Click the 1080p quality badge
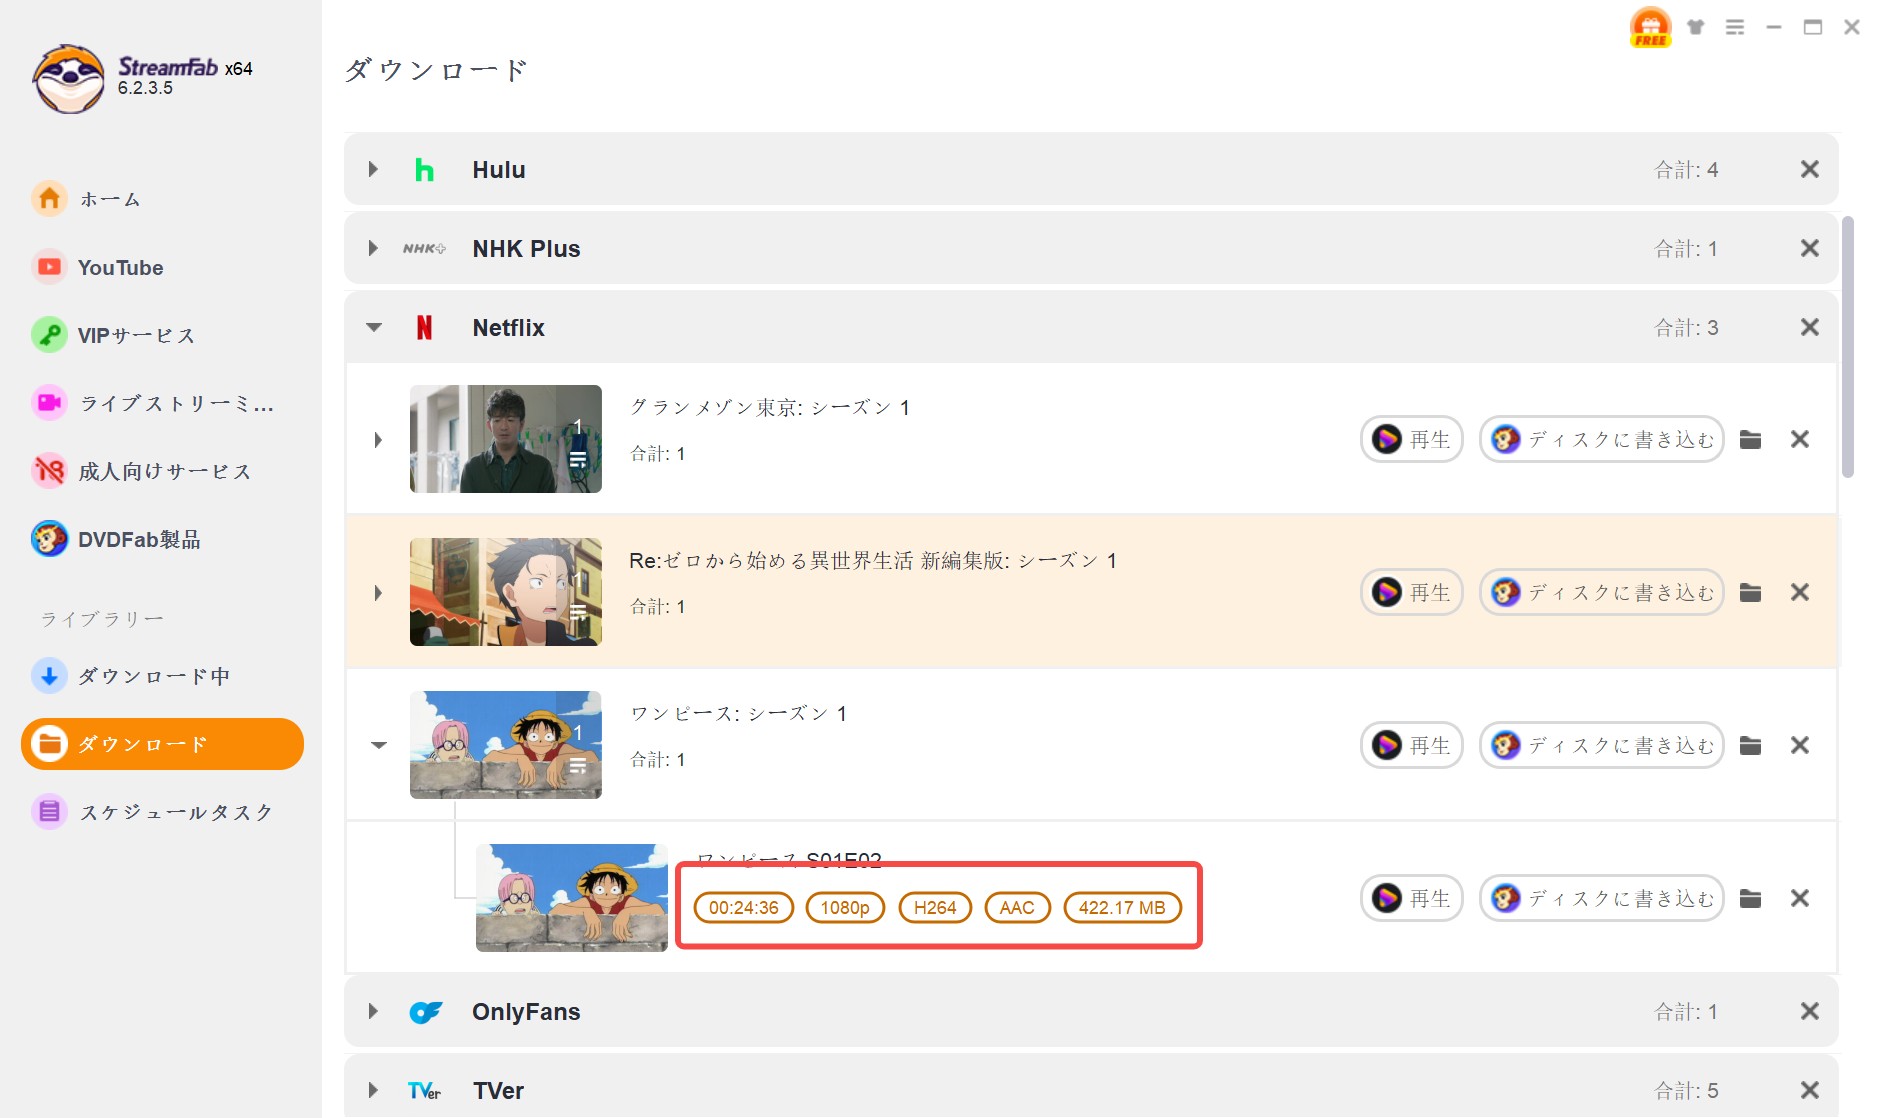The height and width of the screenshot is (1118, 1881). [845, 907]
